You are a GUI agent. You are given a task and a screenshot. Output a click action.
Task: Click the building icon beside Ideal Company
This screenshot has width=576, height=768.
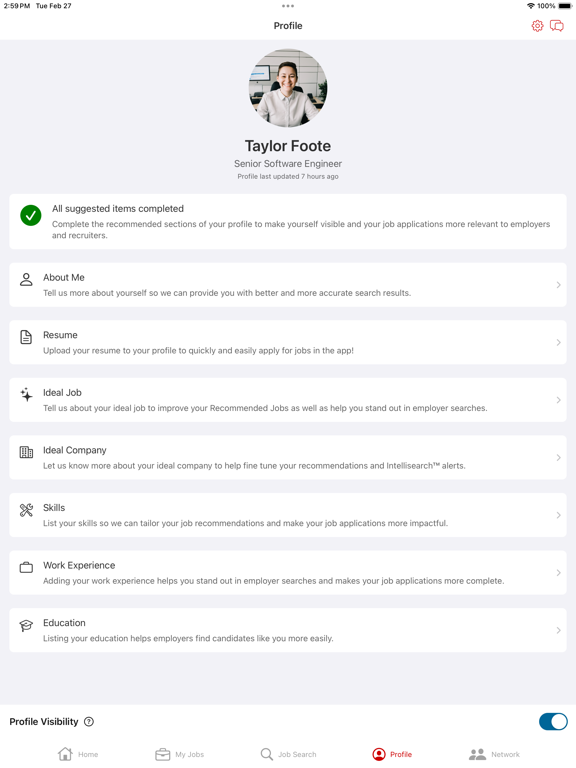point(26,452)
